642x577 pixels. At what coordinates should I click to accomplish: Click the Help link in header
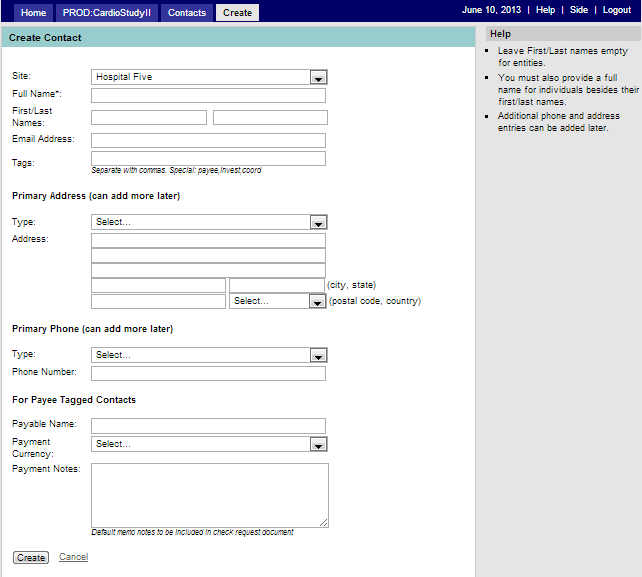coord(545,10)
